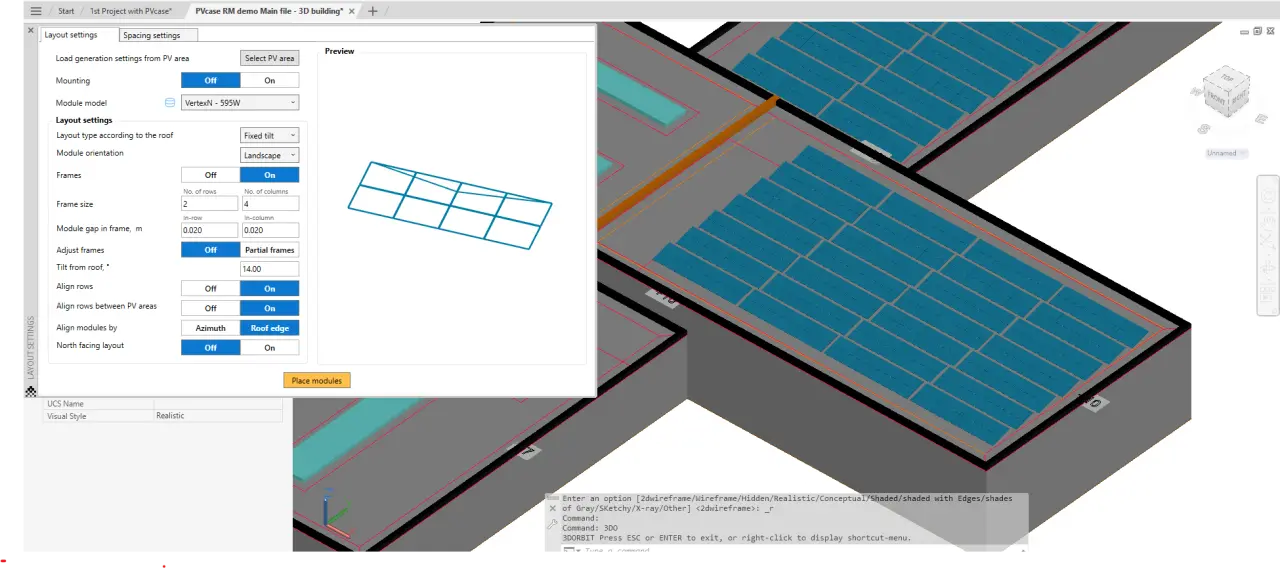
Task: Enable North facing layout On
Action: pos(269,348)
